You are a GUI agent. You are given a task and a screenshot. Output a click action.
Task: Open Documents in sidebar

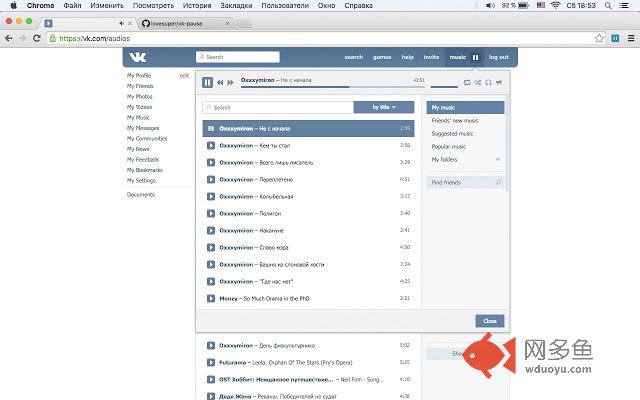point(140,195)
